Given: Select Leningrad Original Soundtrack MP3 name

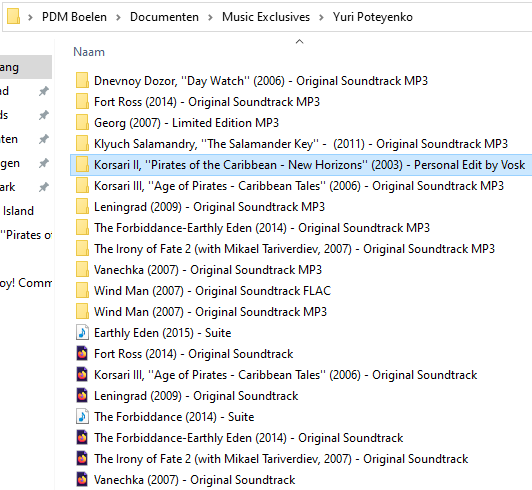Looking at the screenshot, I should point(209,207).
